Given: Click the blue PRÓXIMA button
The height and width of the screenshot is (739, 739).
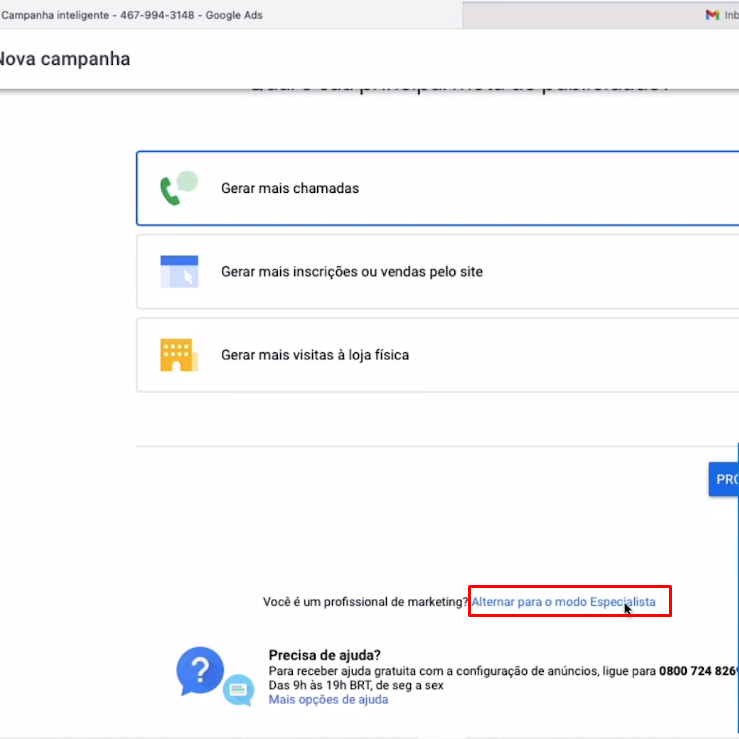Looking at the screenshot, I should pos(724,479).
